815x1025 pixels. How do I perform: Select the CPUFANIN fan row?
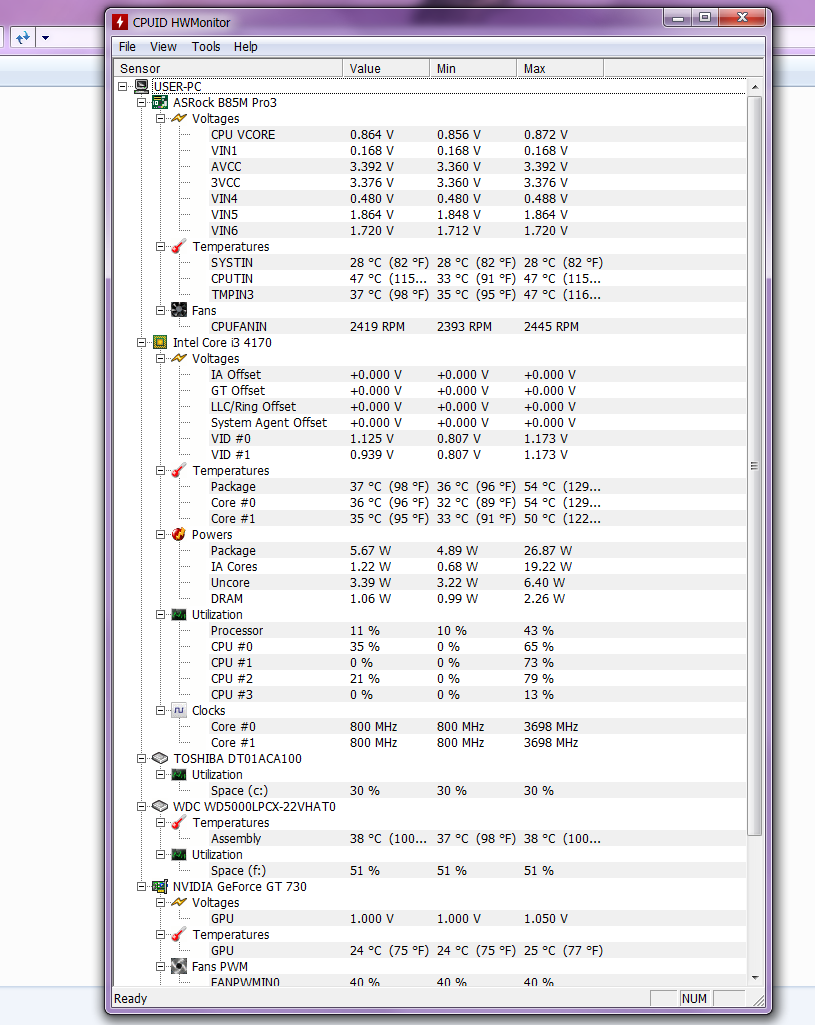477,326
